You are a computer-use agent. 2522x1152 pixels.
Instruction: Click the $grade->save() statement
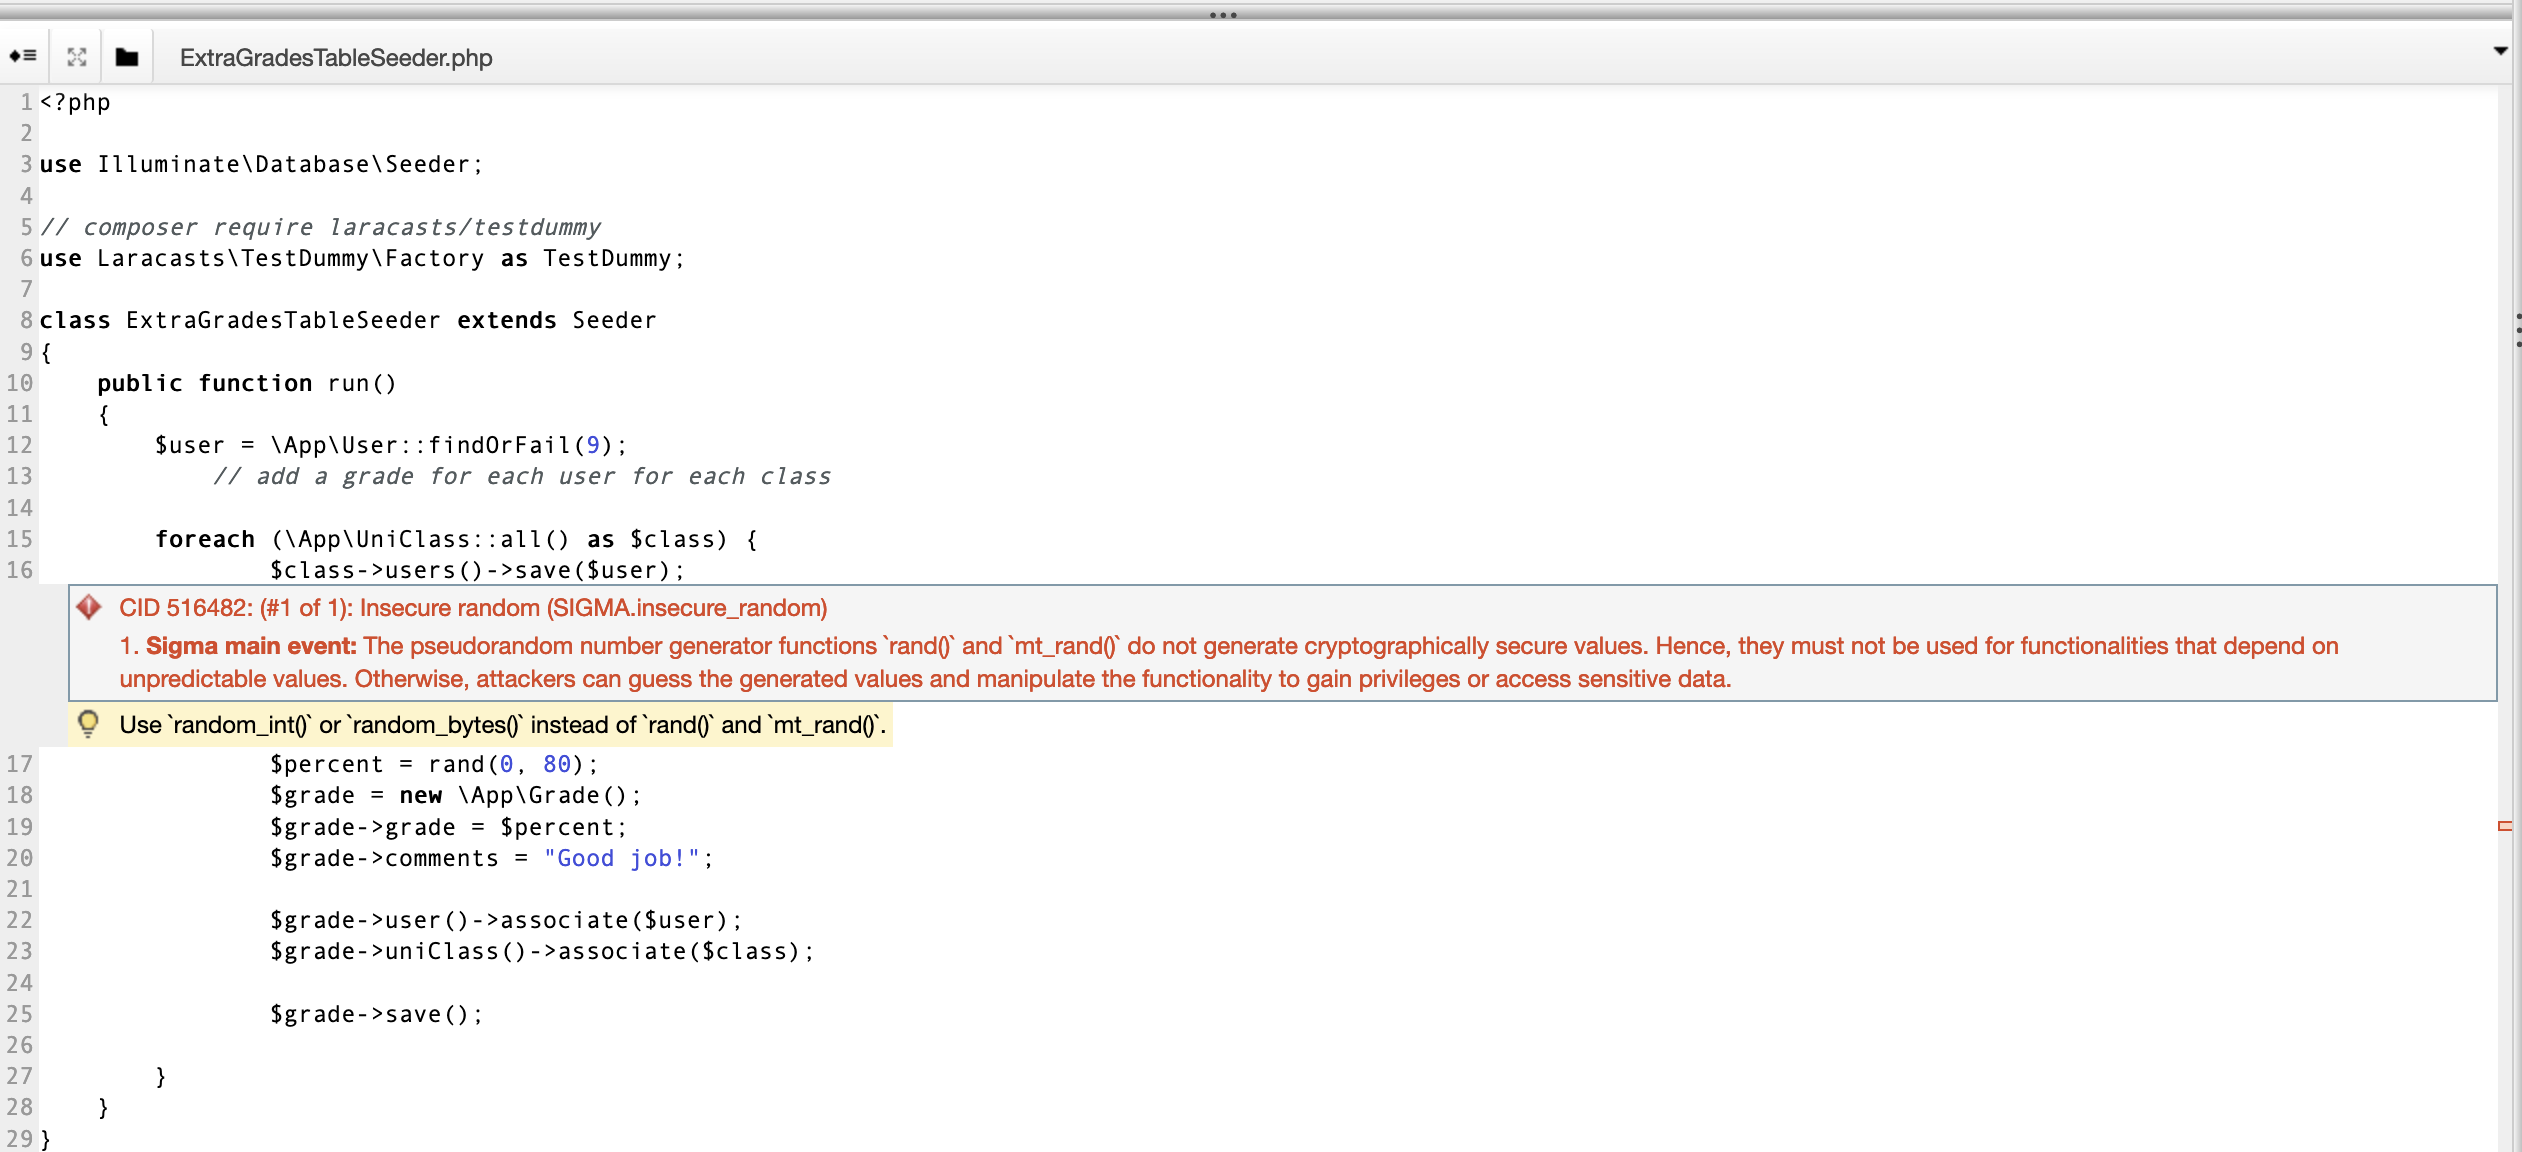pyautogui.click(x=377, y=1014)
